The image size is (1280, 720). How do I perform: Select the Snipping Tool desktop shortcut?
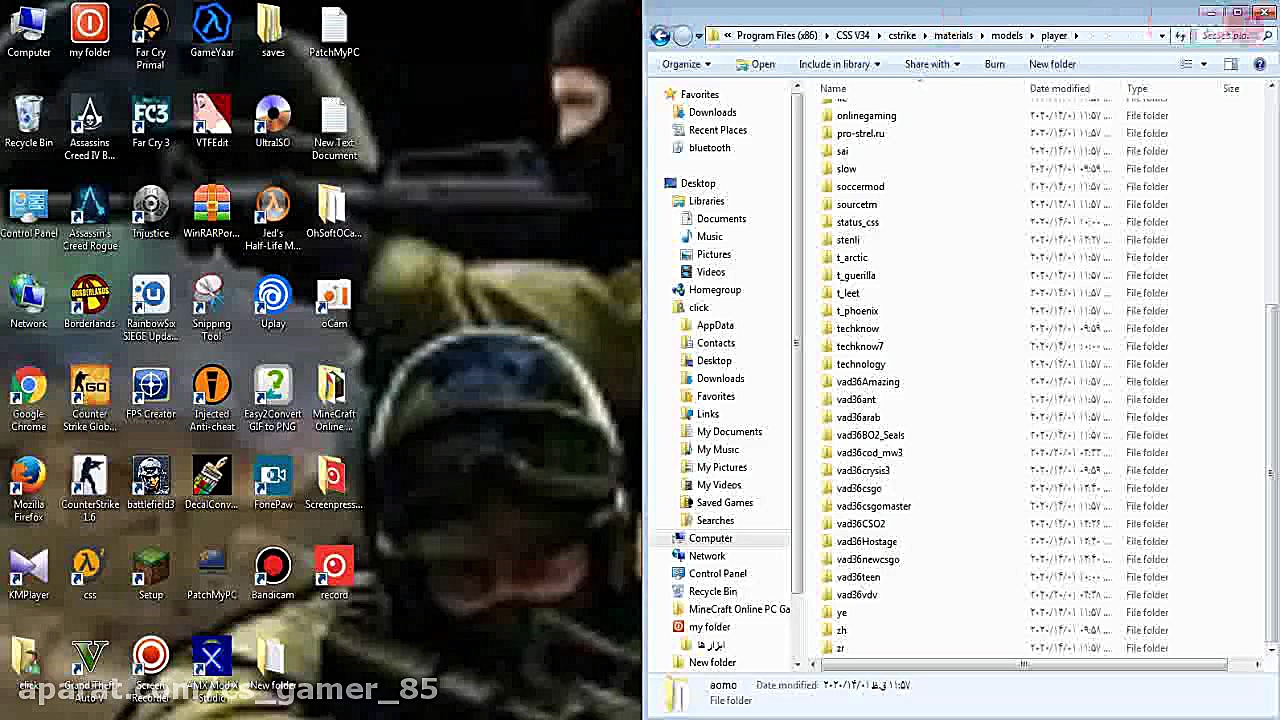point(212,309)
